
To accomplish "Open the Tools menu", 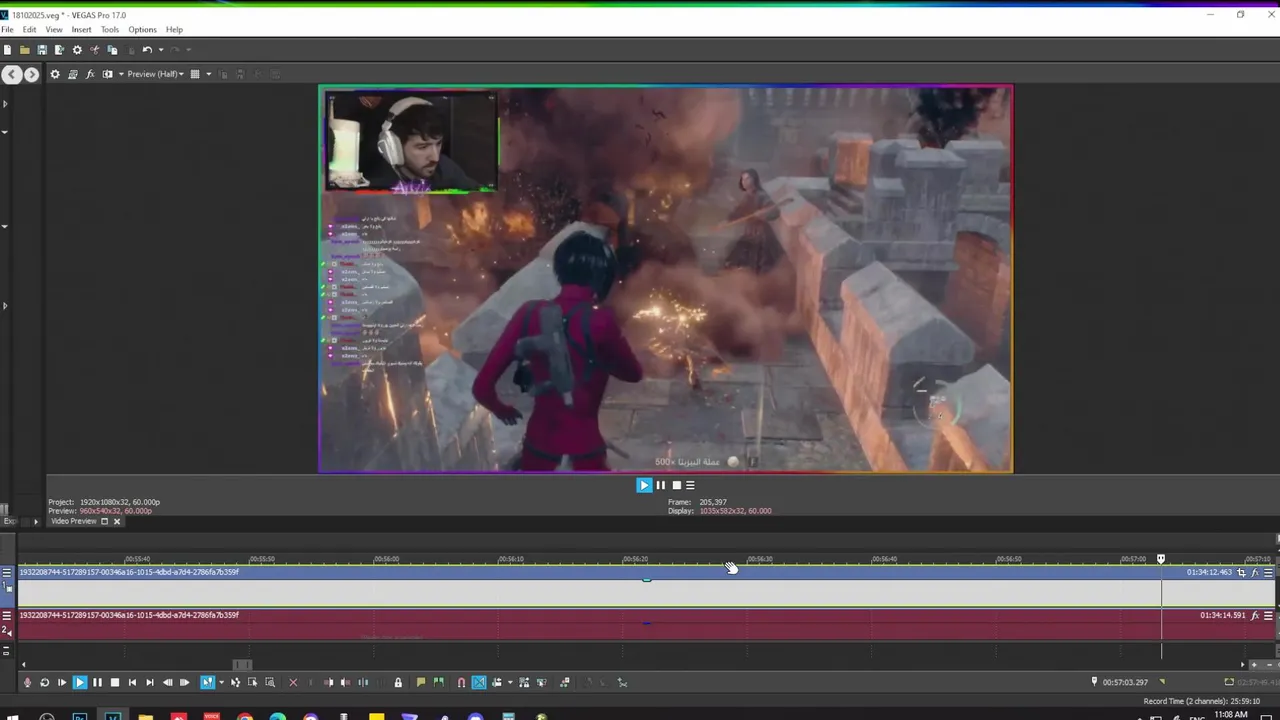I will pos(110,30).
